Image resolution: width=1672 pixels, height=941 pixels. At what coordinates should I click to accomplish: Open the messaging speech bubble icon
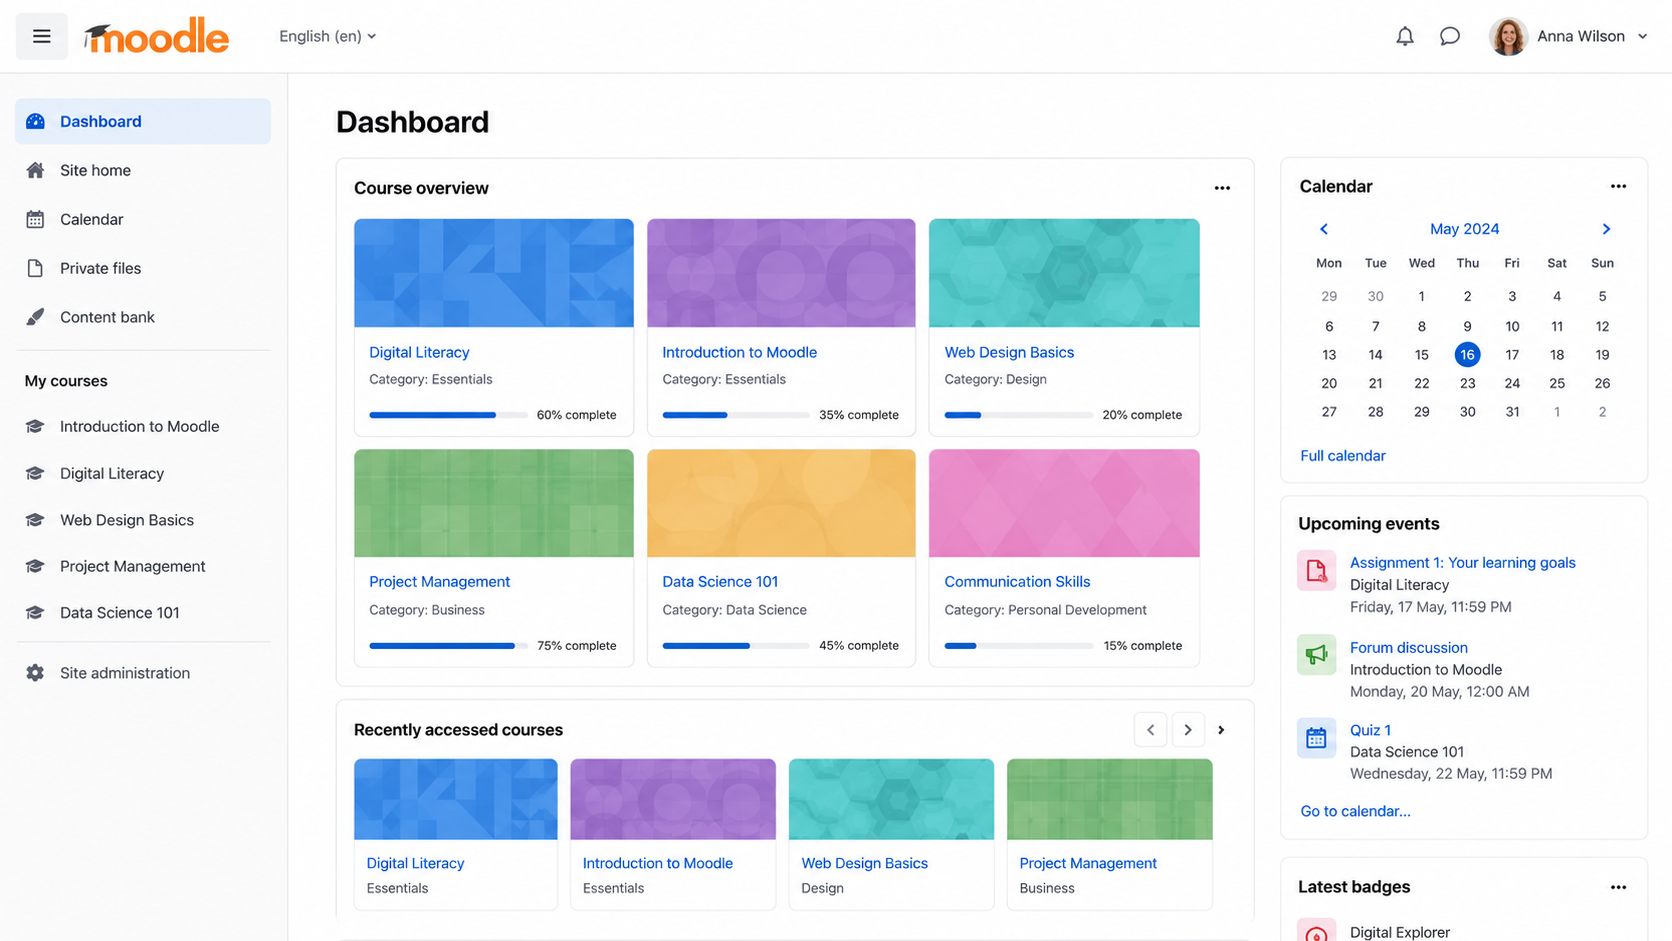1450,36
